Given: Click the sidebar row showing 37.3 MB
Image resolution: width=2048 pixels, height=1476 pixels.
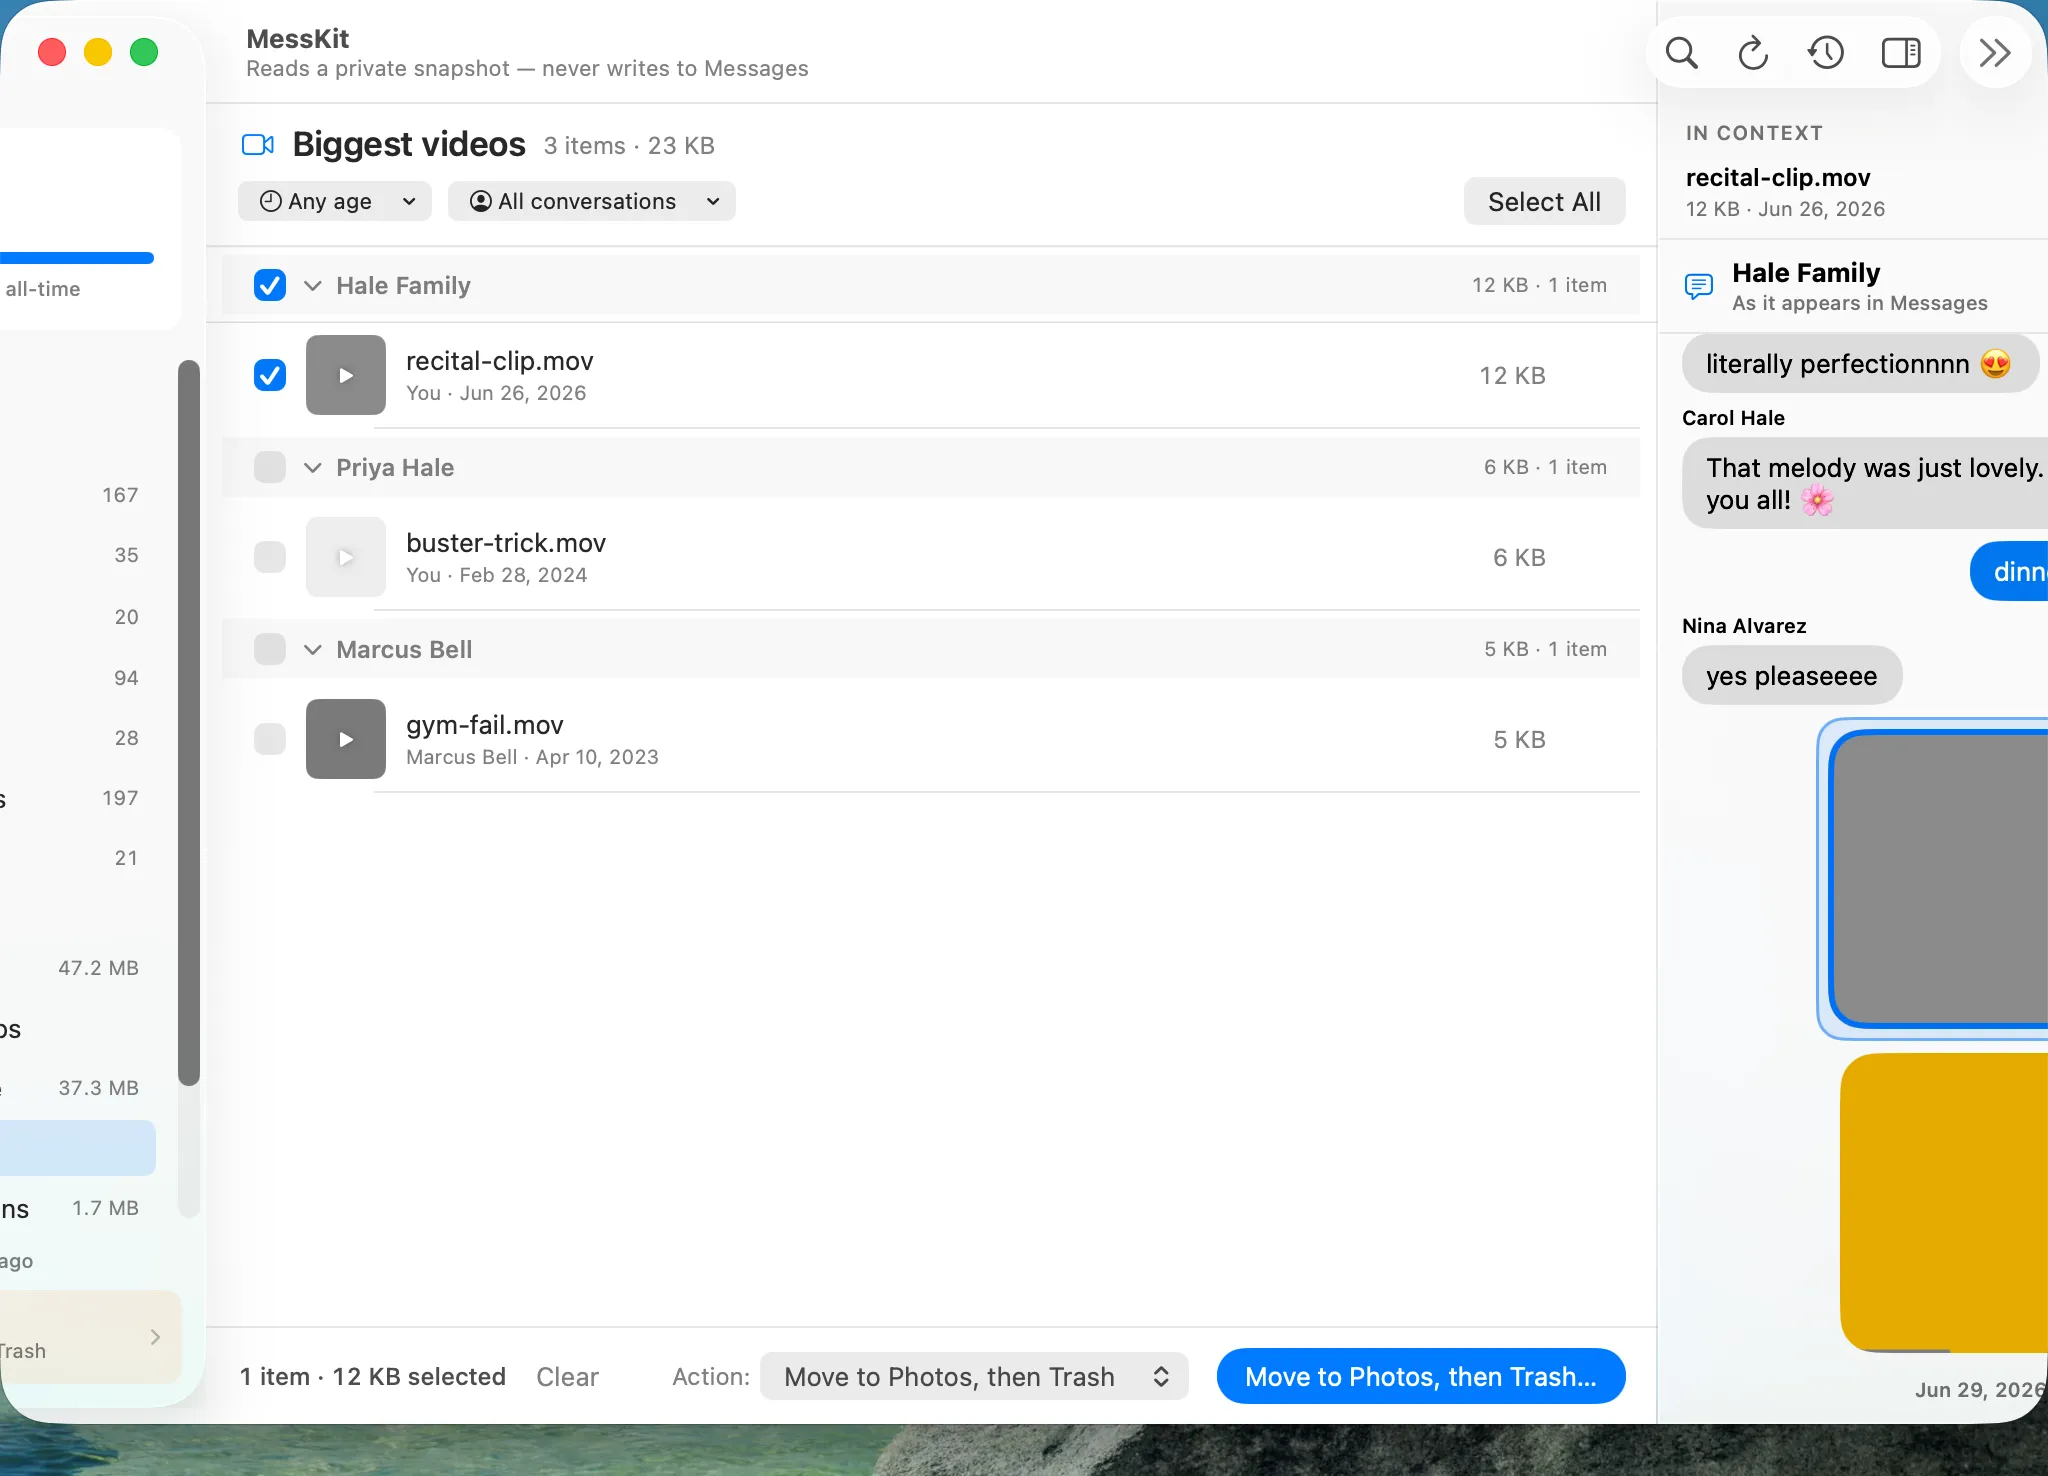Looking at the screenshot, I should 77,1087.
